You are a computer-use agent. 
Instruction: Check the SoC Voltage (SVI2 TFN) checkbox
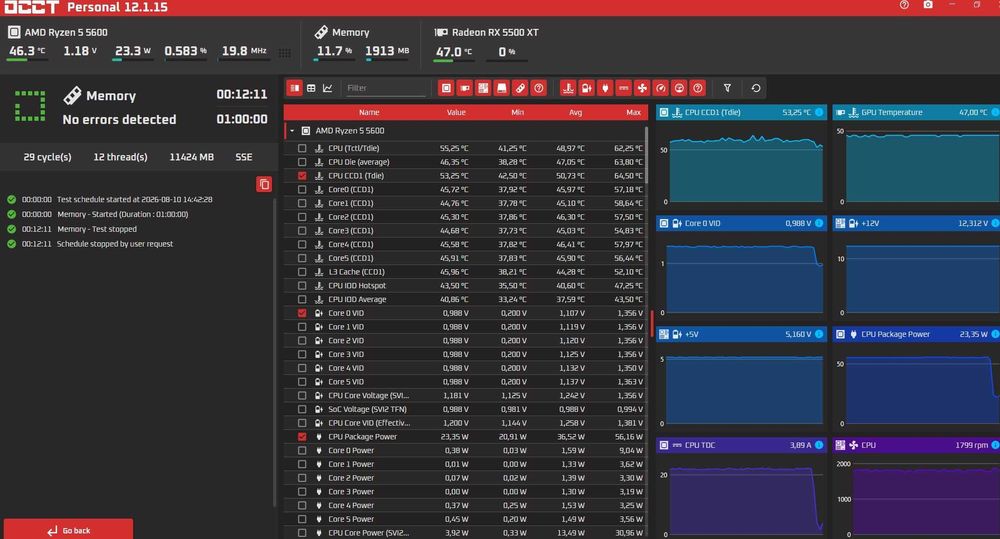pos(302,410)
